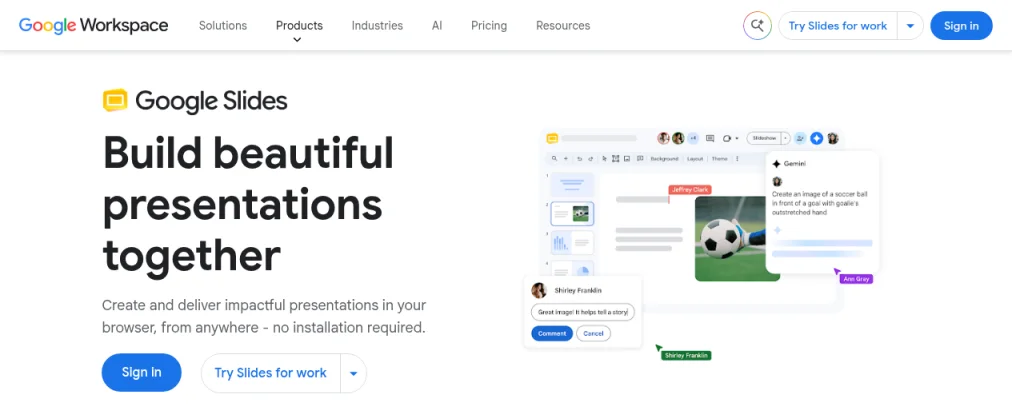Open the Solutions menu
The image size is (1012, 420).
tap(223, 26)
